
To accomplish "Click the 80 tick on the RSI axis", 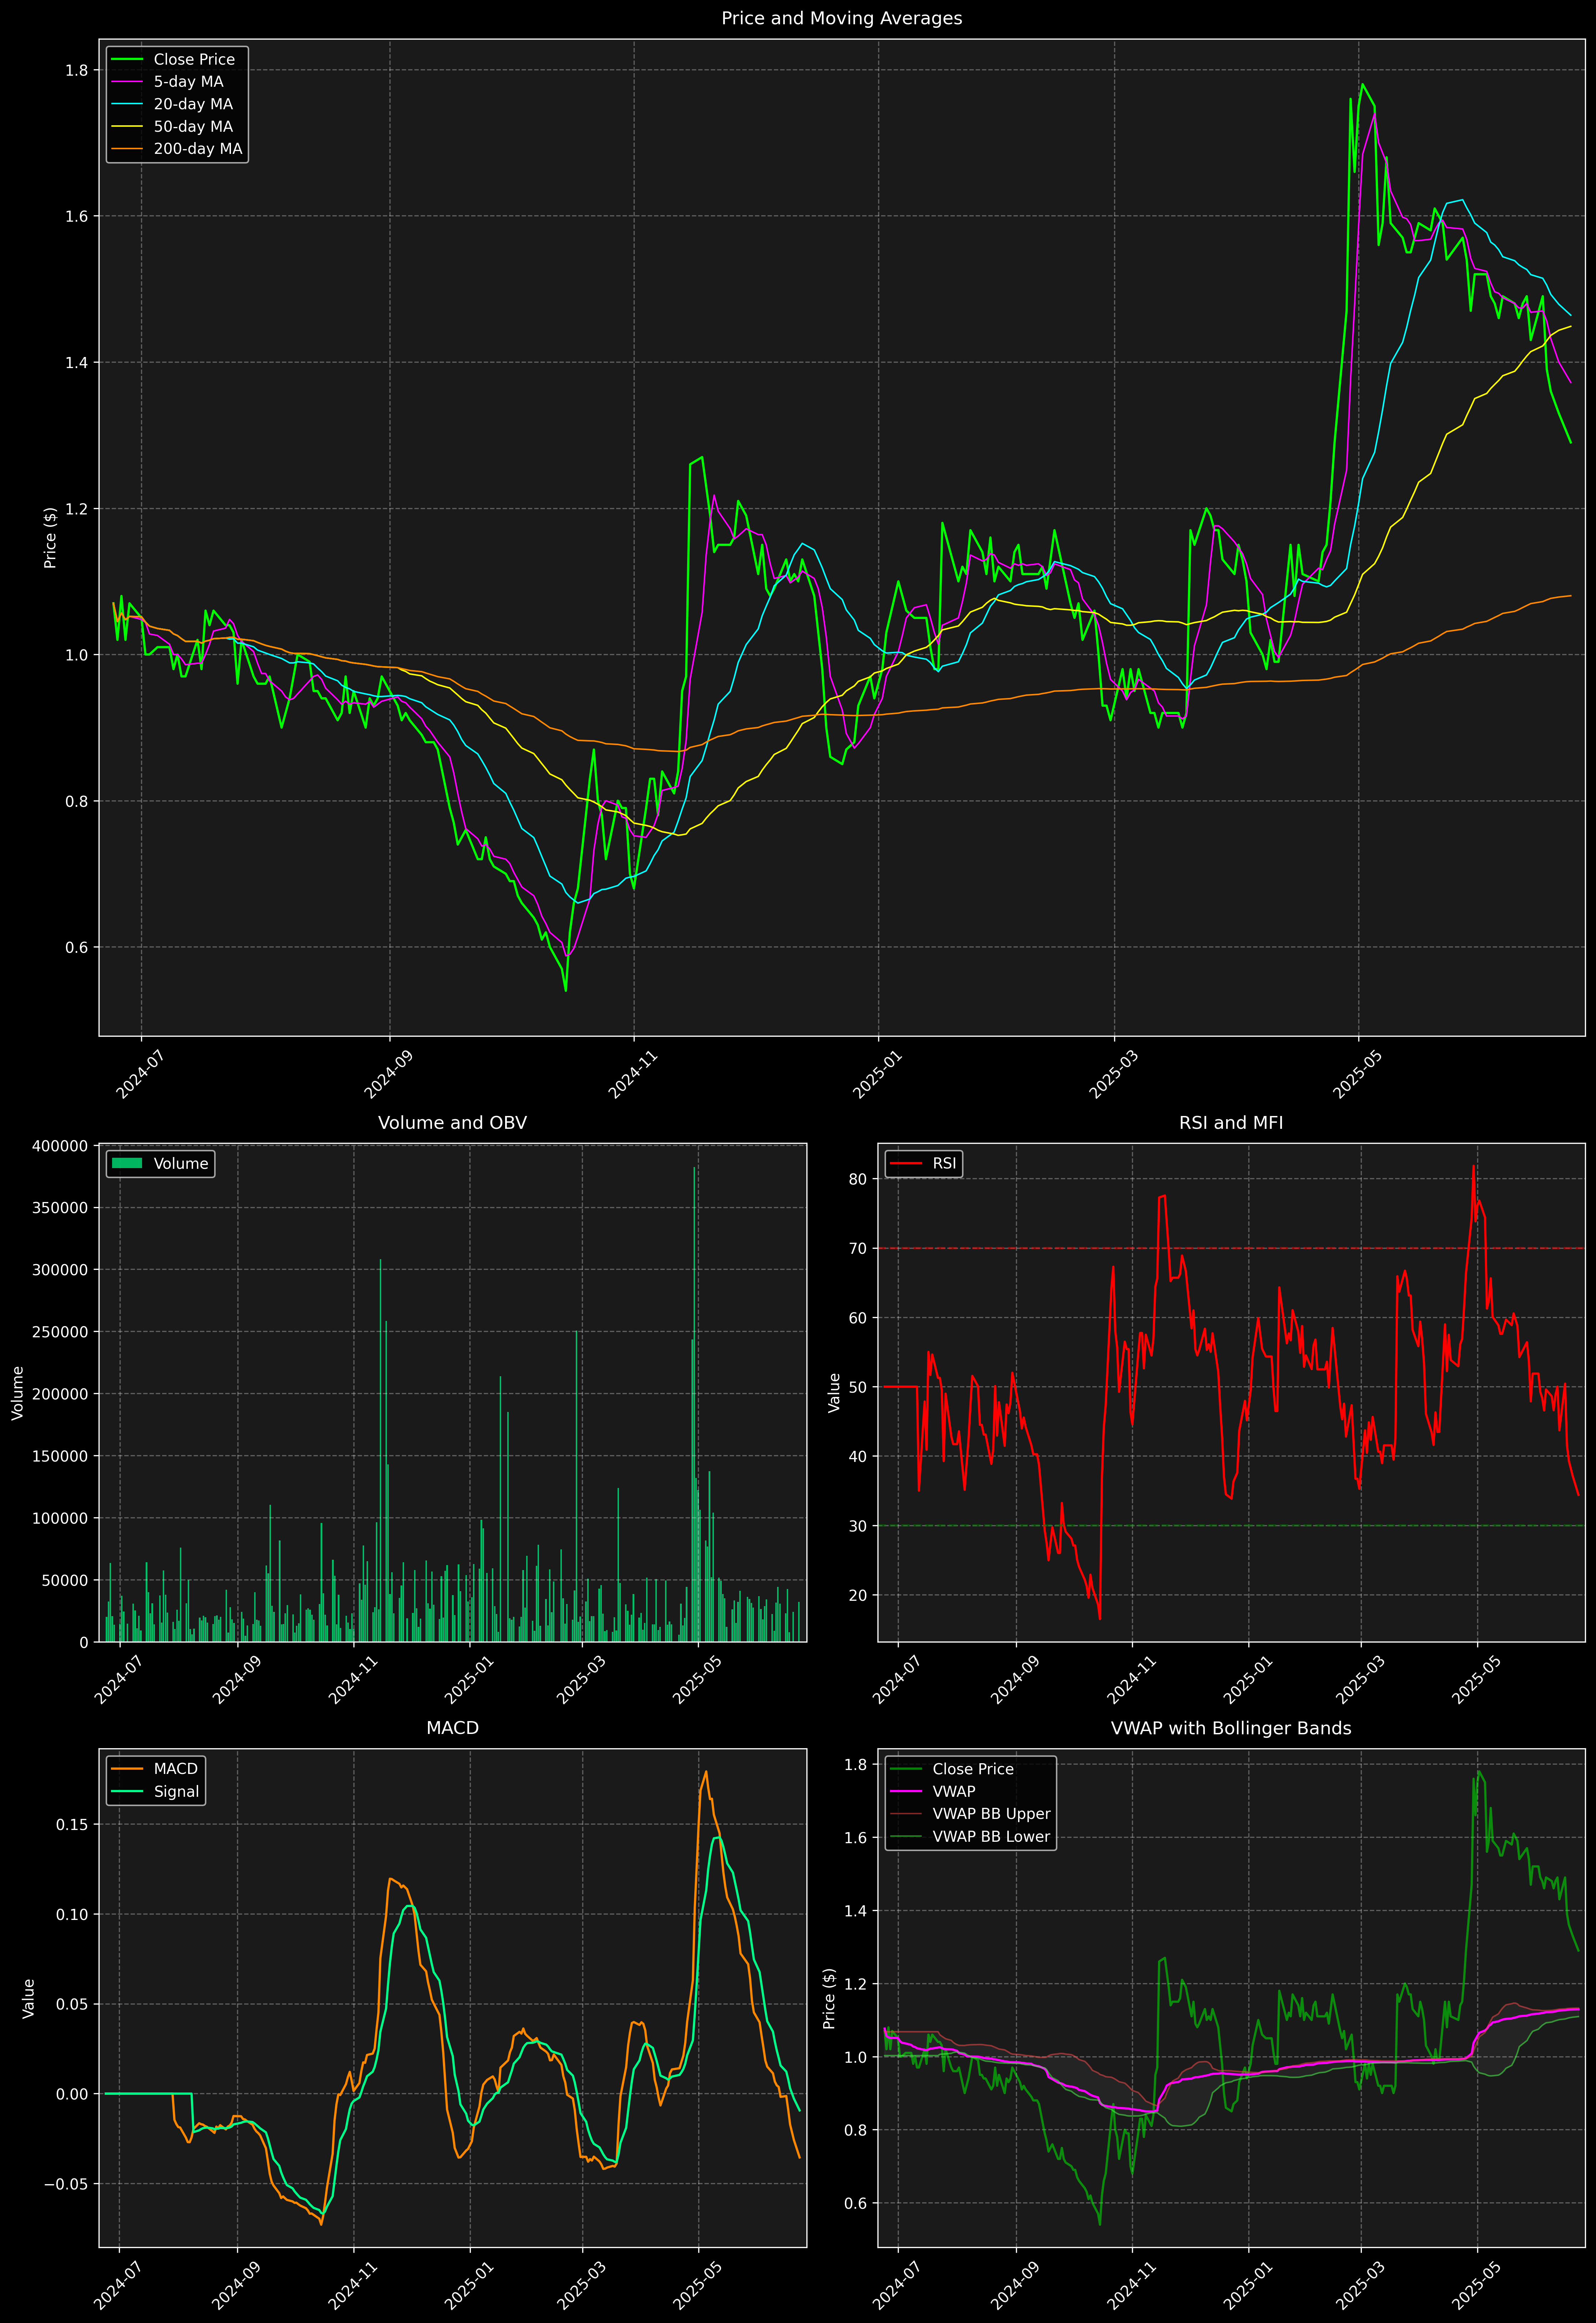I will [858, 1179].
